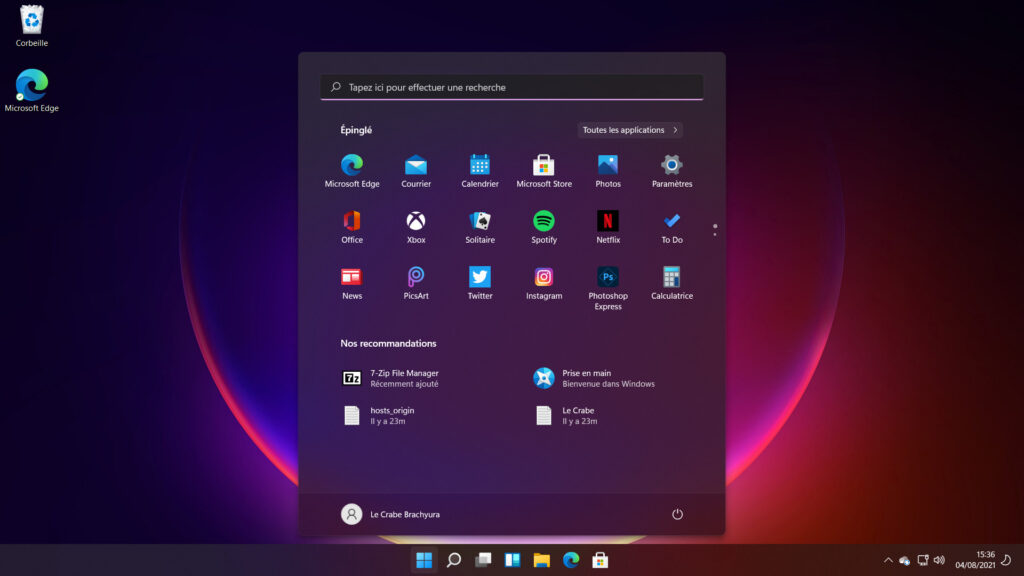Screen dimensions: 1024x576
Task: Click the Start menu search field
Action: (x=512, y=87)
